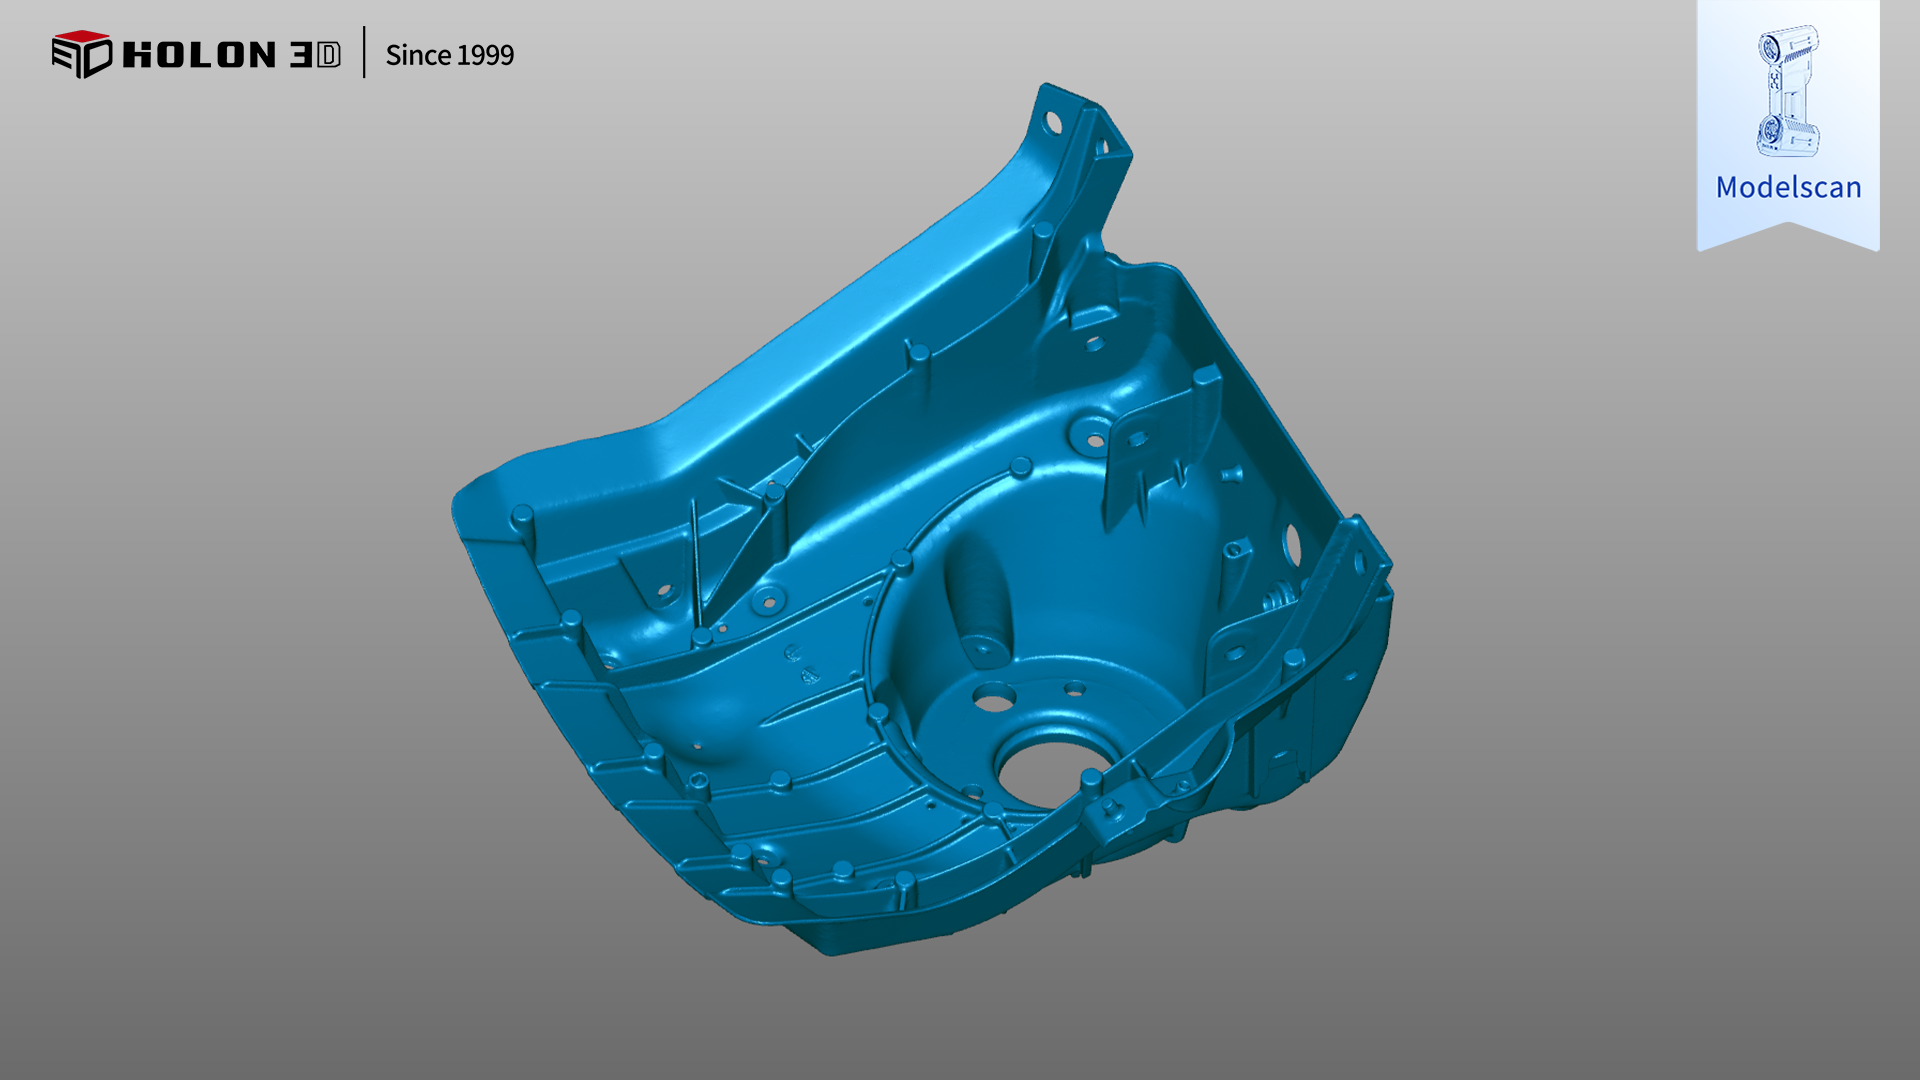Click the Modelscan label text
The height and width of the screenshot is (1080, 1920).
[1788, 187]
